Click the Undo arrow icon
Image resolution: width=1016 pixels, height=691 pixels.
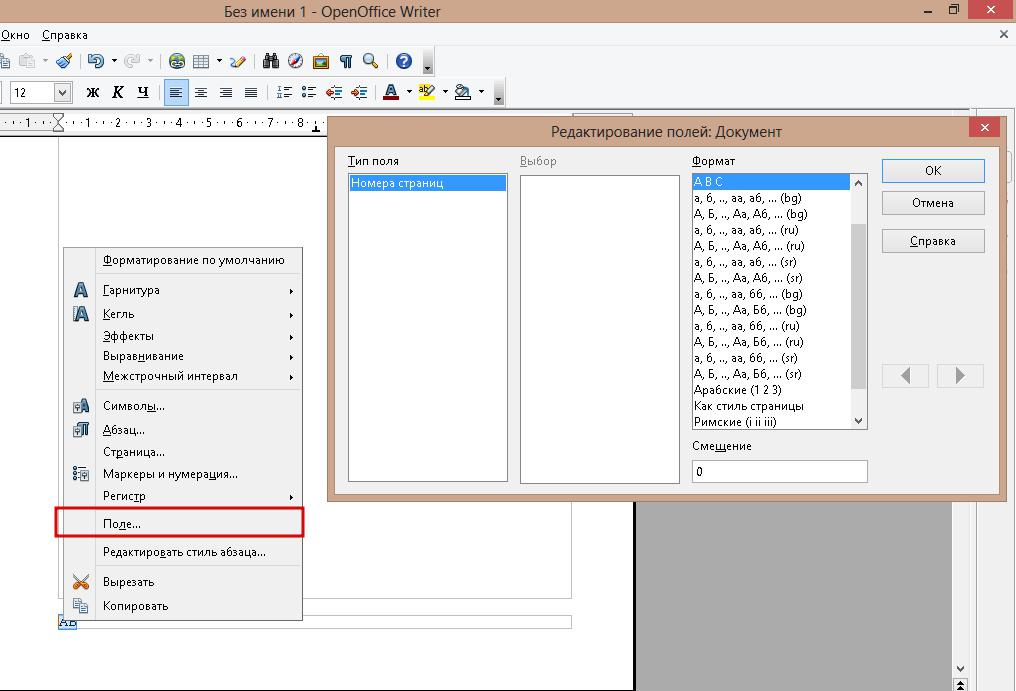click(96, 61)
